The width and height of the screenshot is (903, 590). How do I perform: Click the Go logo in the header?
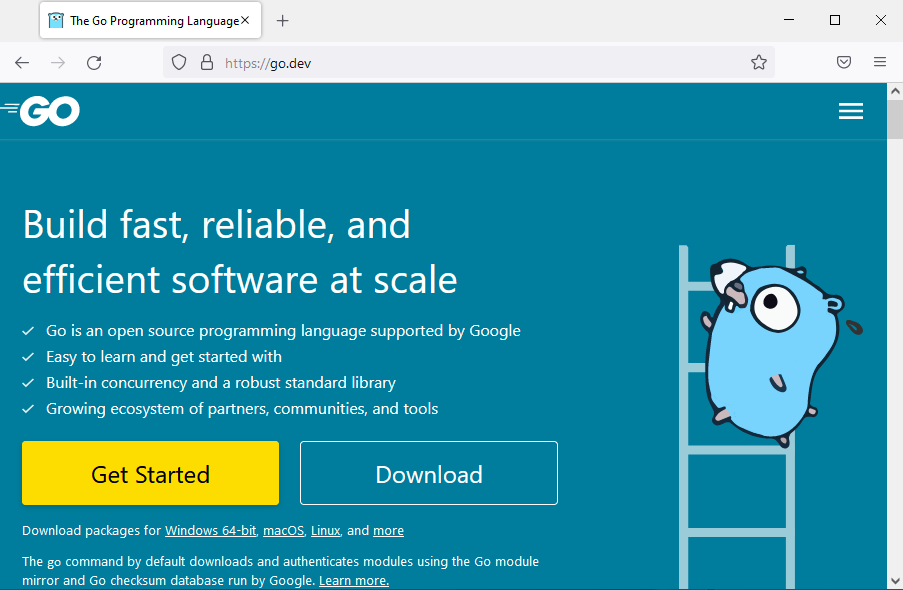[x=40, y=111]
